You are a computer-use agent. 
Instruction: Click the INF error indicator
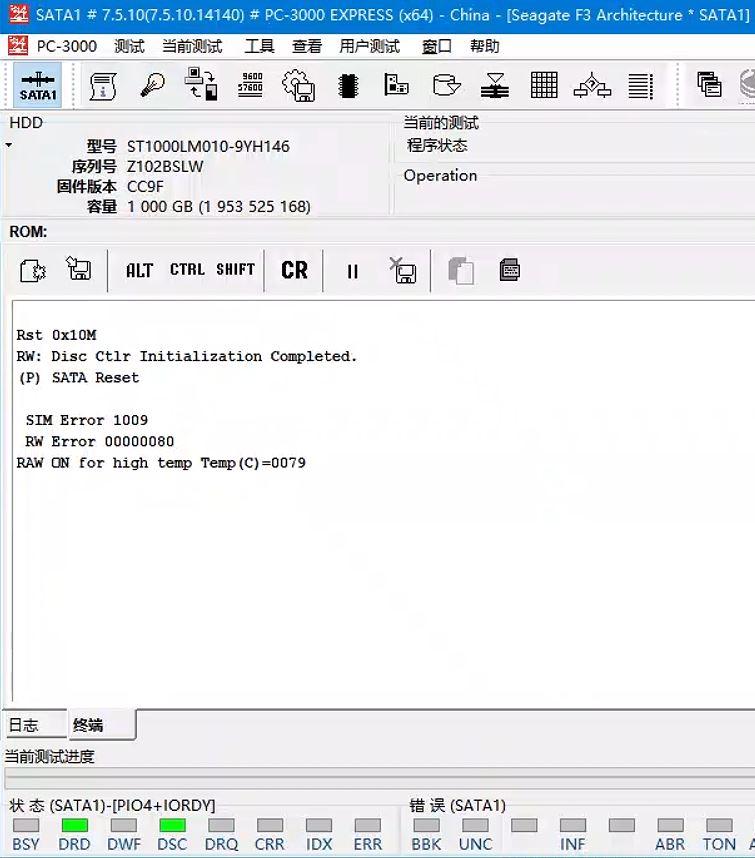[x=573, y=825]
